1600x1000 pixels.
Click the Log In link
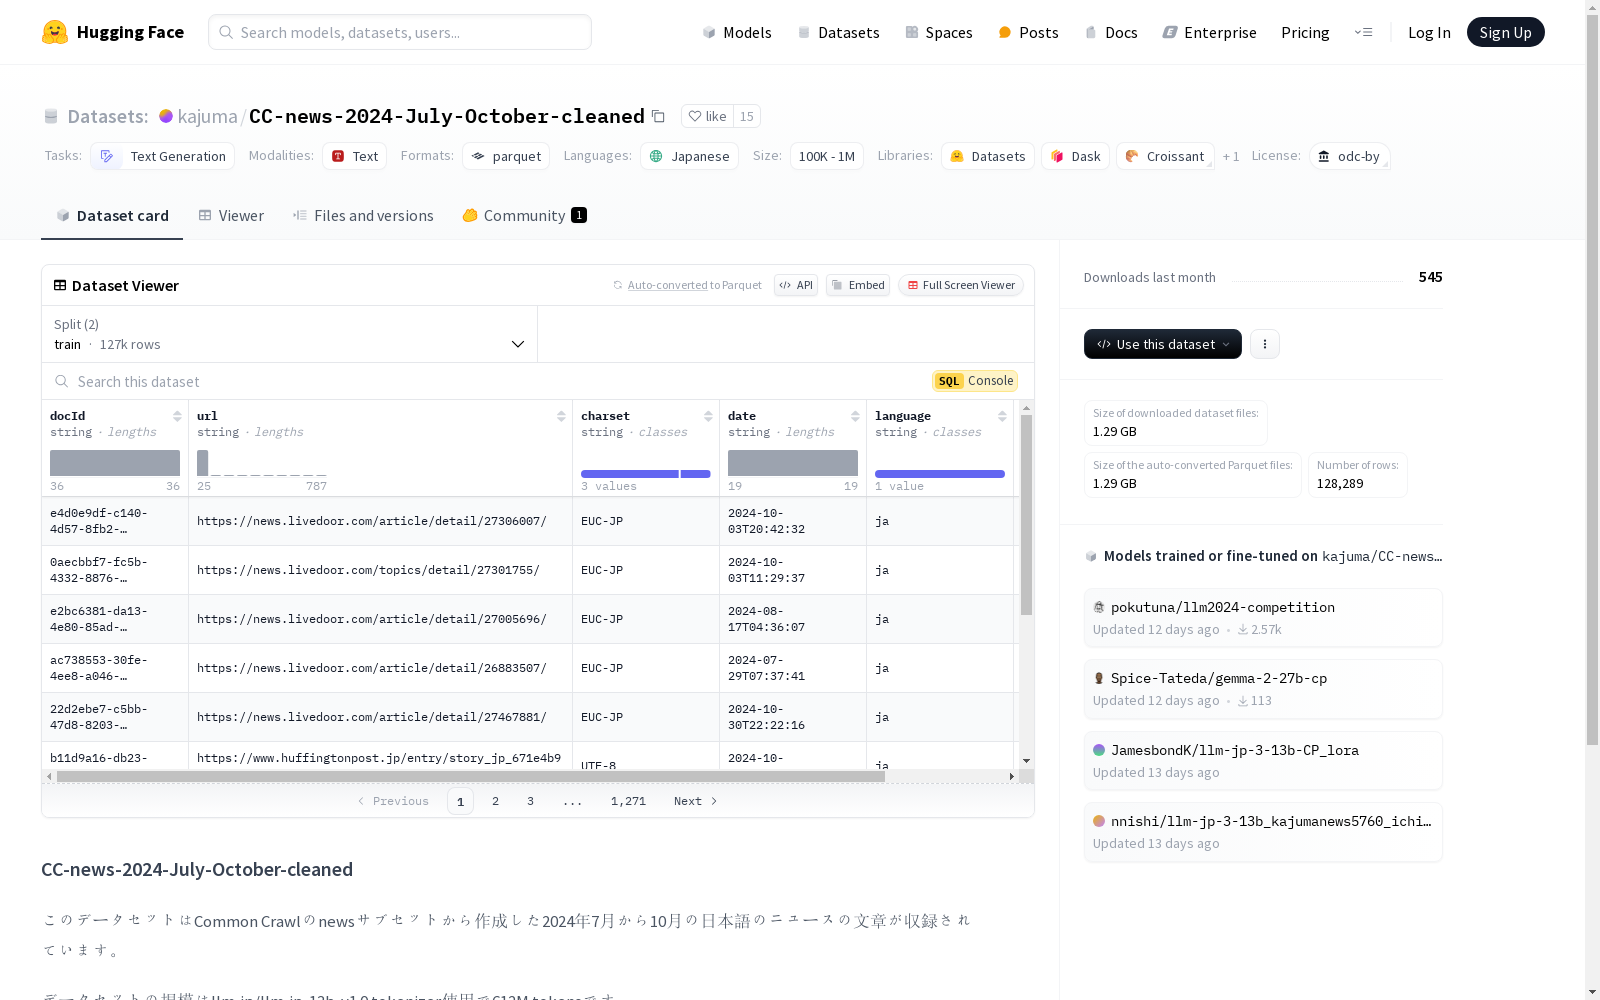[1429, 32]
